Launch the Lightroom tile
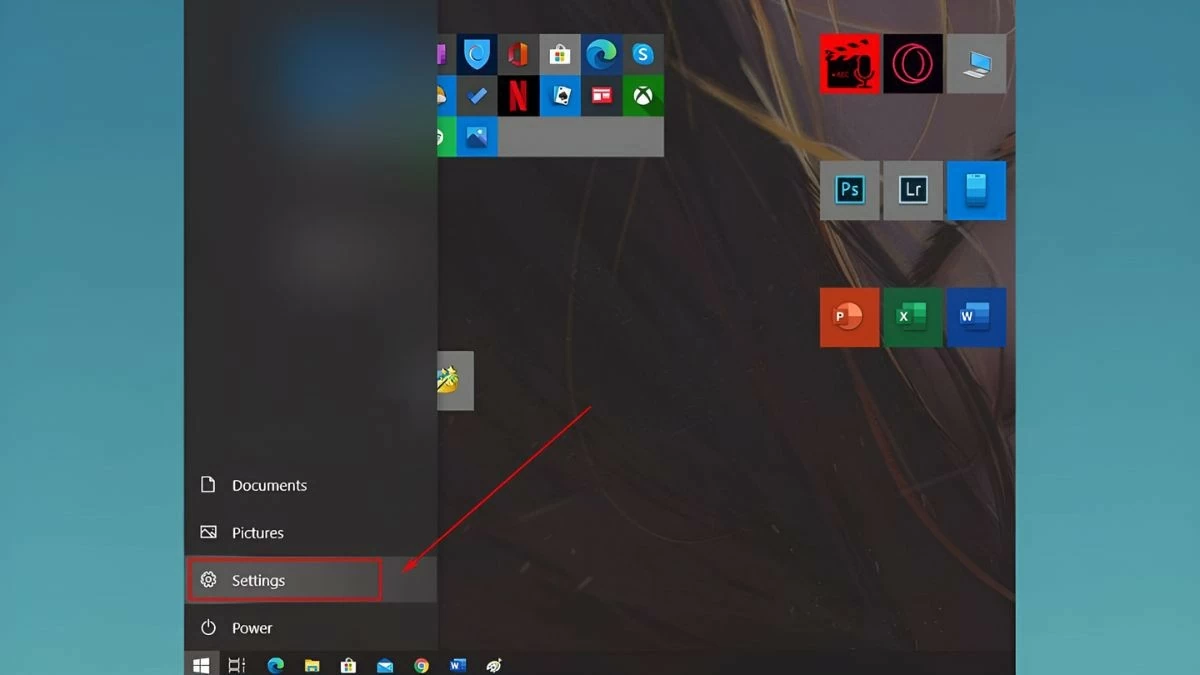Viewport: 1200px width, 675px height. tap(912, 190)
